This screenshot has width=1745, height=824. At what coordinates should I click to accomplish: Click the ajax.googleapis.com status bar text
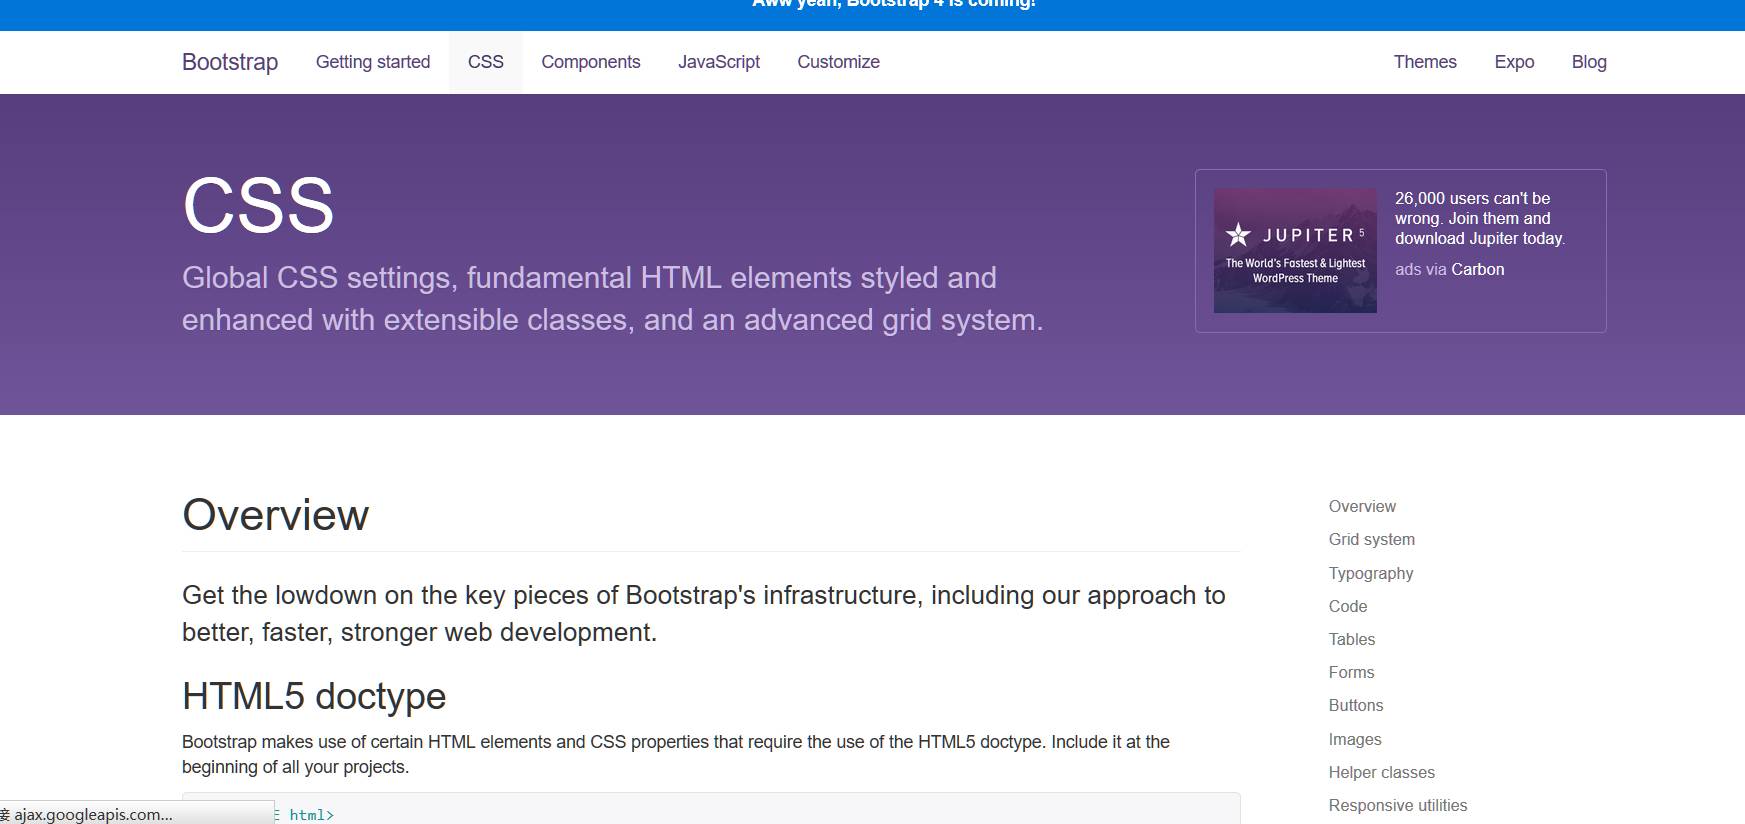(93, 814)
